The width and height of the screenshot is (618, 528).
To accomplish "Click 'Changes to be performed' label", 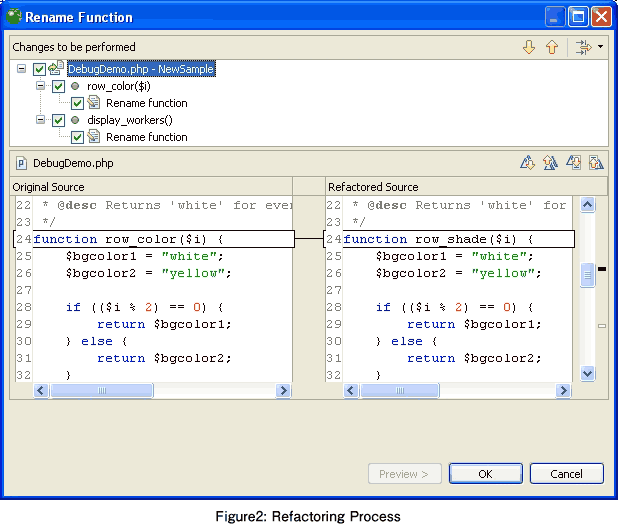I will pyautogui.click(x=74, y=47).
